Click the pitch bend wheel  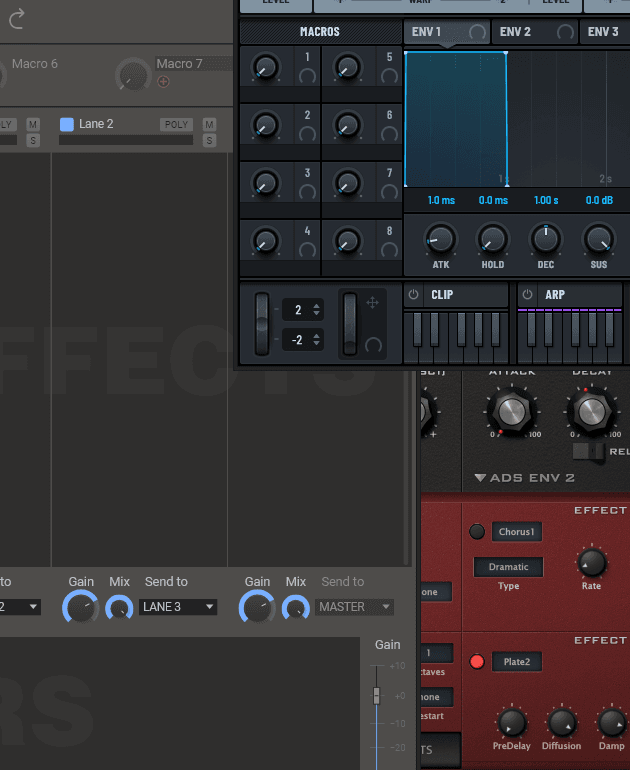[x=262, y=324]
